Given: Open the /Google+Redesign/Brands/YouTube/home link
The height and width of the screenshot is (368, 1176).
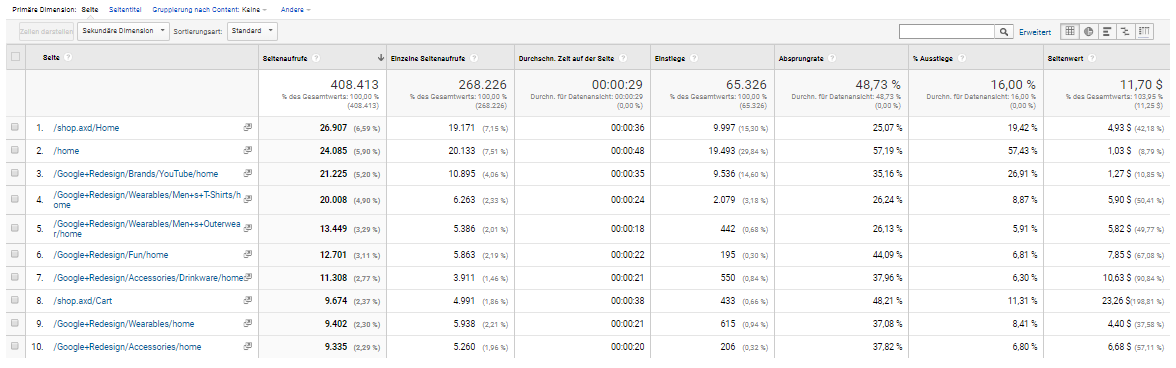Looking at the screenshot, I should click(x=136, y=174).
